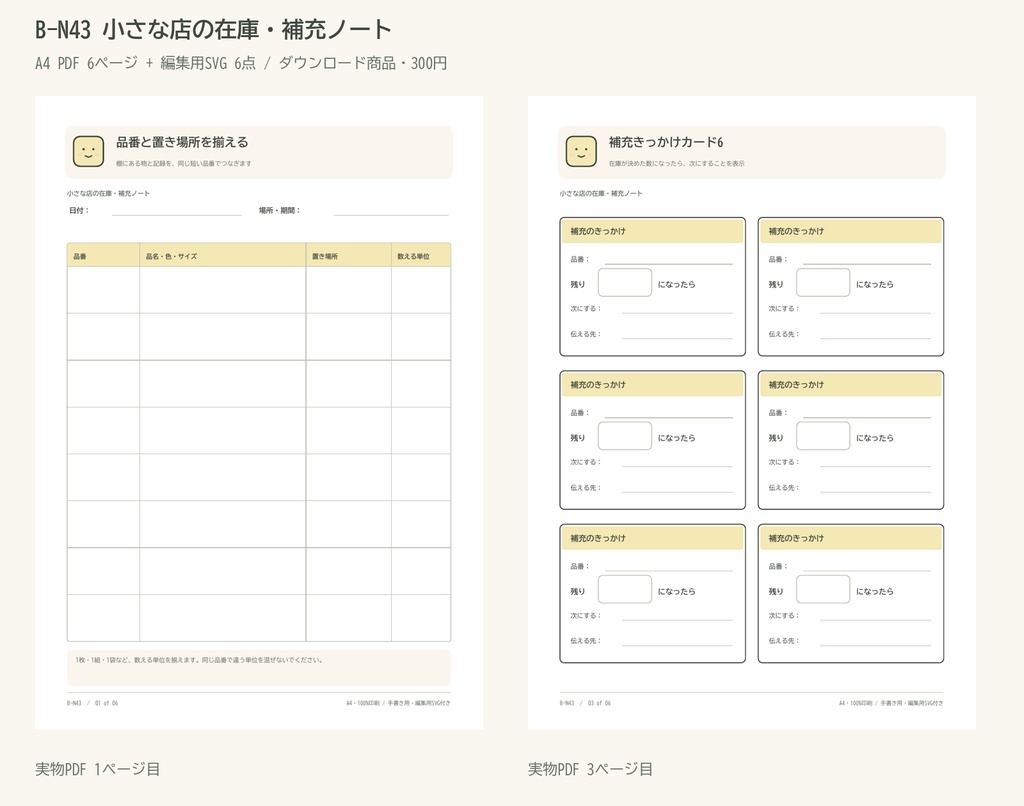The height and width of the screenshot is (806, 1024).
Task: Select the title B-N43 小さな店の在庫・補充ノート
Action: coord(213,29)
